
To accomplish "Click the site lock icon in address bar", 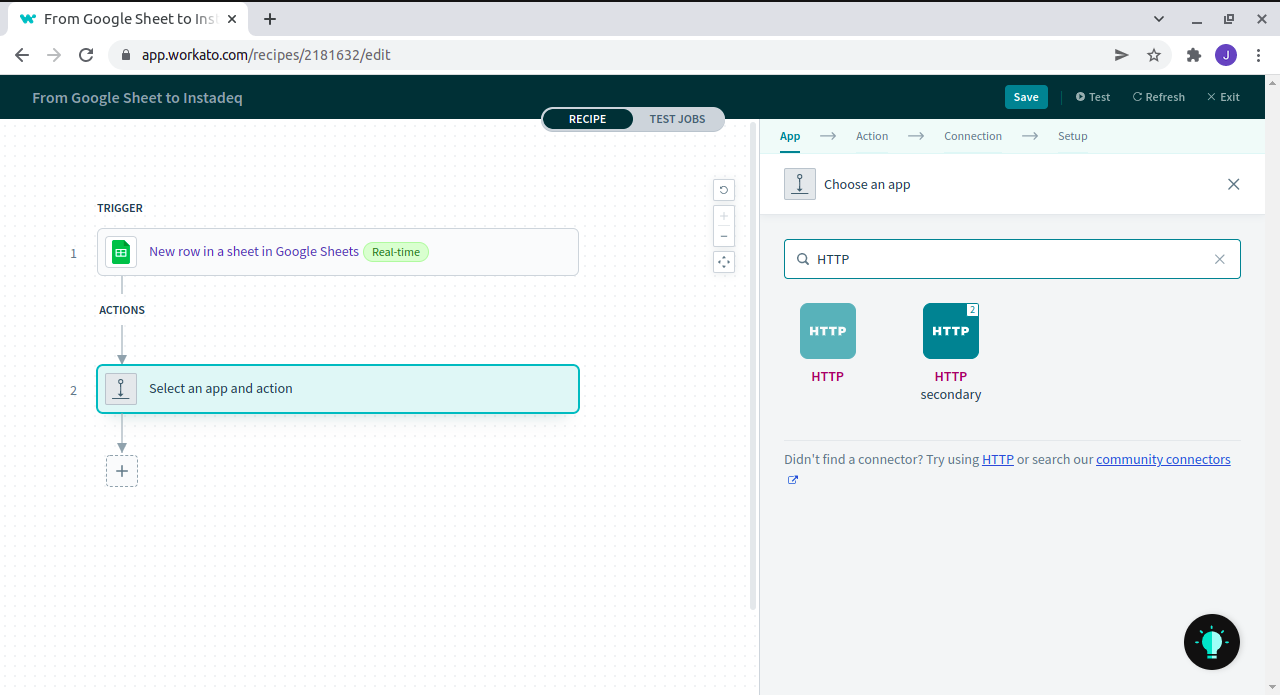I will pyautogui.click(x=126, y=55).
